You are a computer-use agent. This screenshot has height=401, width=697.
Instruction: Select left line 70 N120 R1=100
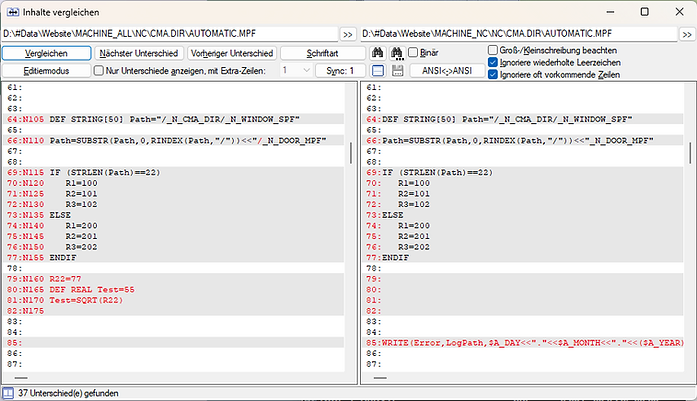tap(173, 183)
